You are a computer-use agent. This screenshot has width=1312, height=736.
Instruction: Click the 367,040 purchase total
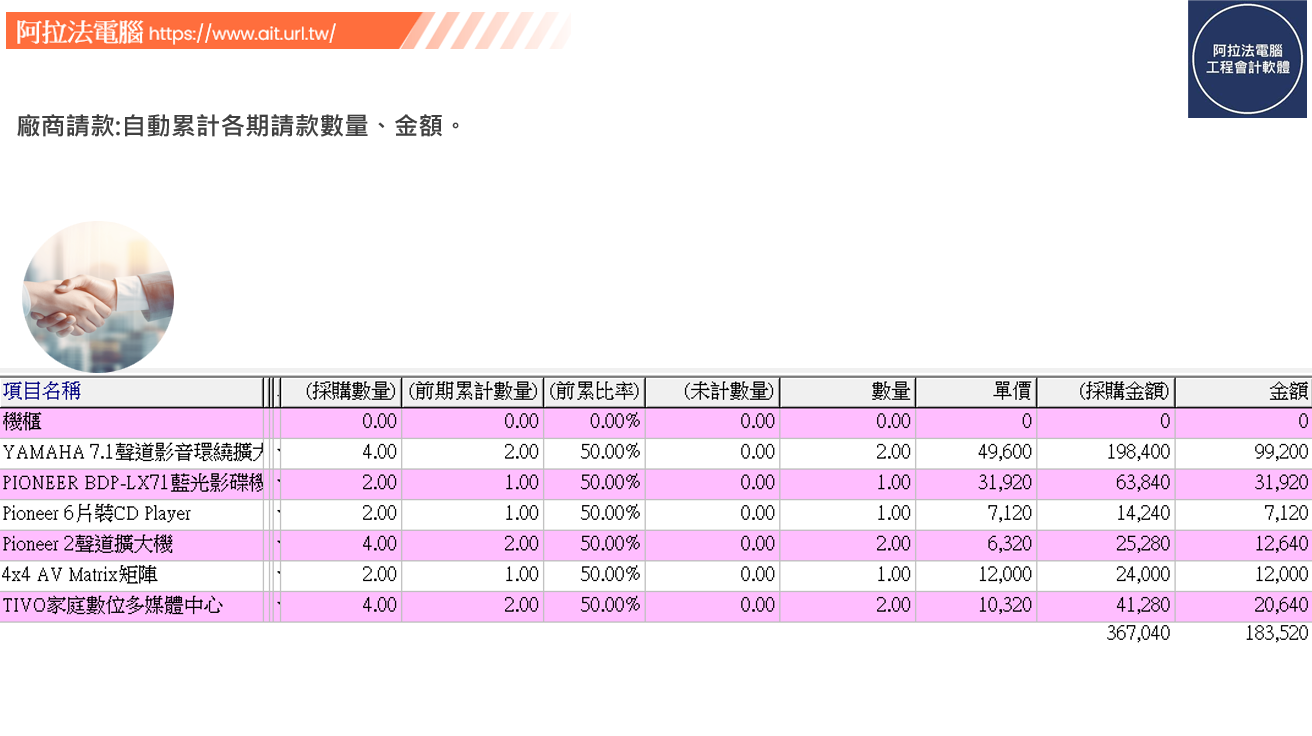point(1138,634)
